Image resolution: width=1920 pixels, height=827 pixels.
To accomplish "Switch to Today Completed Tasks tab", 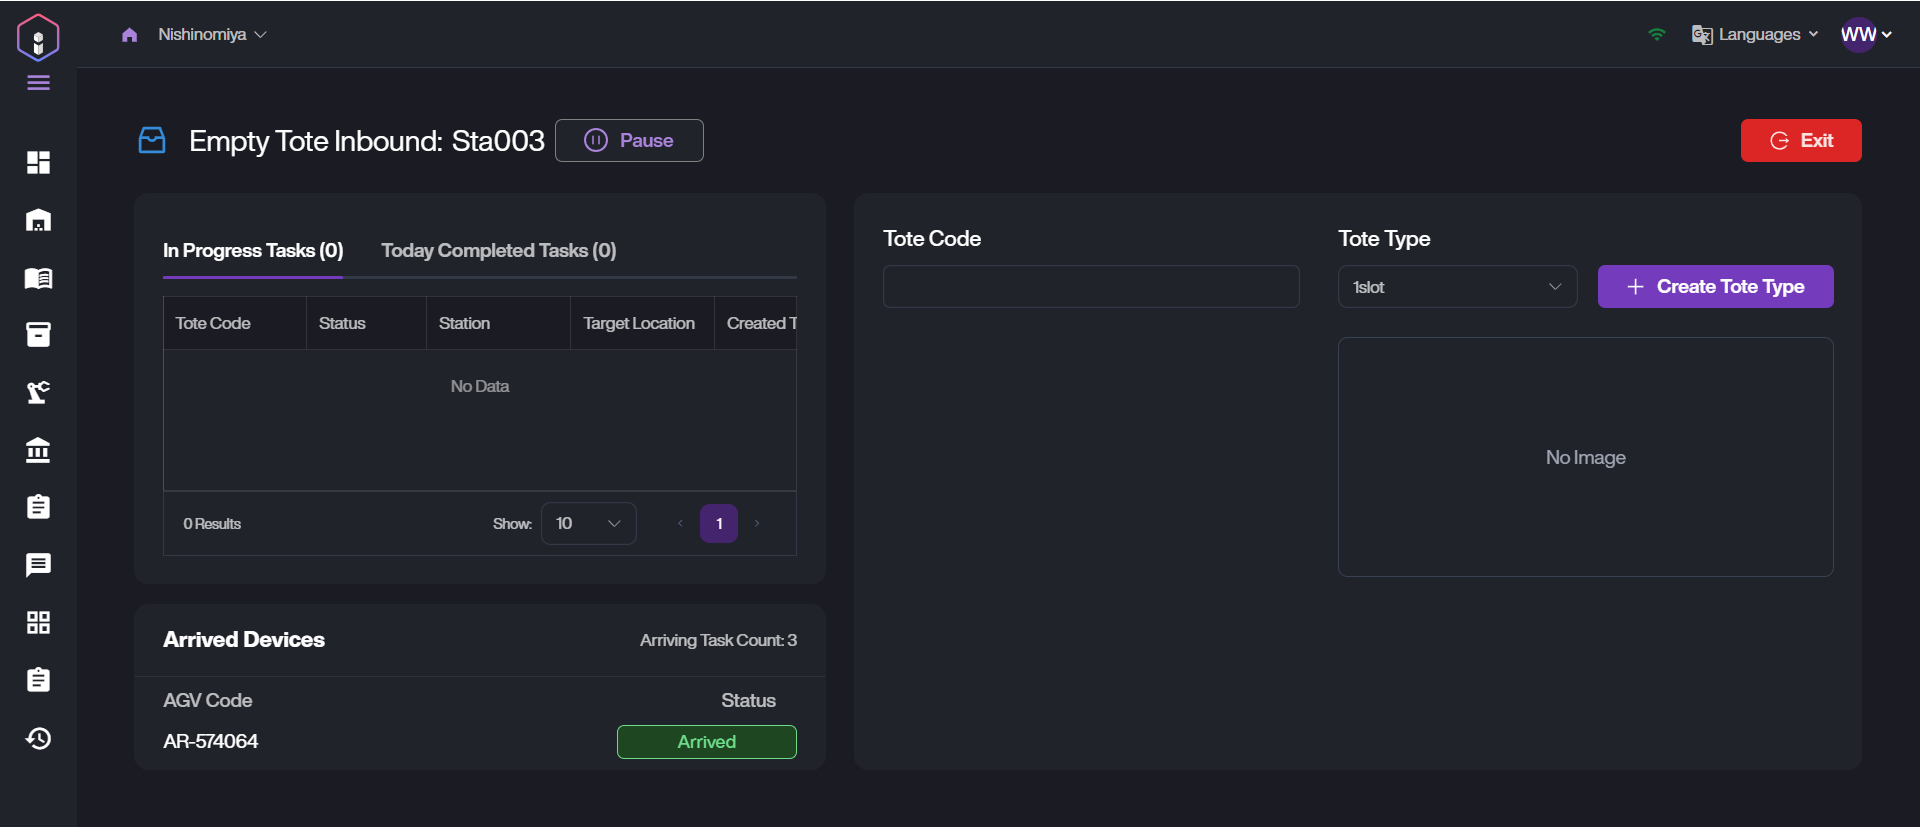I will (498, 251).
